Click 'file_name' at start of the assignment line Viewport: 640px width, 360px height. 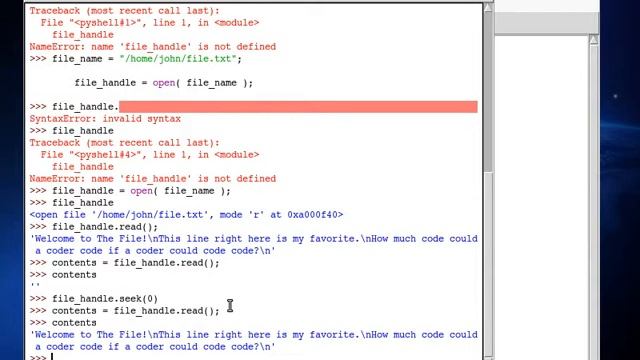(x=77, y=59)
